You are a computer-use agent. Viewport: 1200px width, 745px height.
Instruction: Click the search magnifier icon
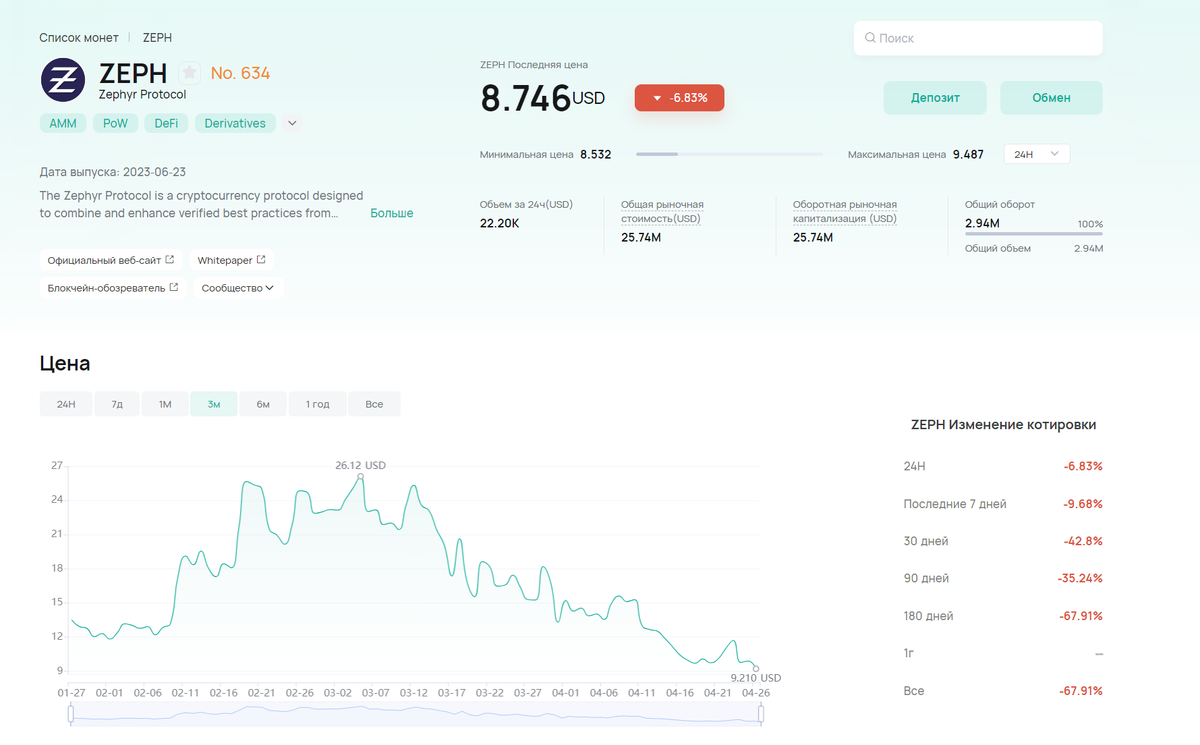(871, 38)
